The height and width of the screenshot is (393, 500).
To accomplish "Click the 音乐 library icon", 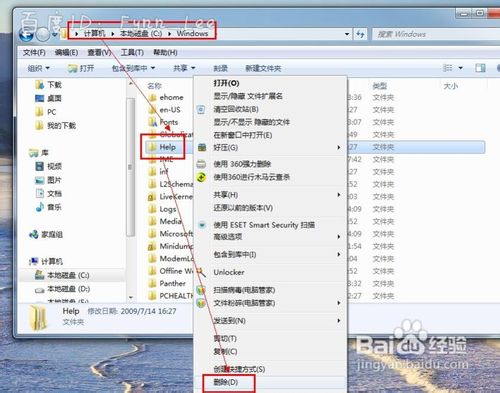I will [40, 207].
